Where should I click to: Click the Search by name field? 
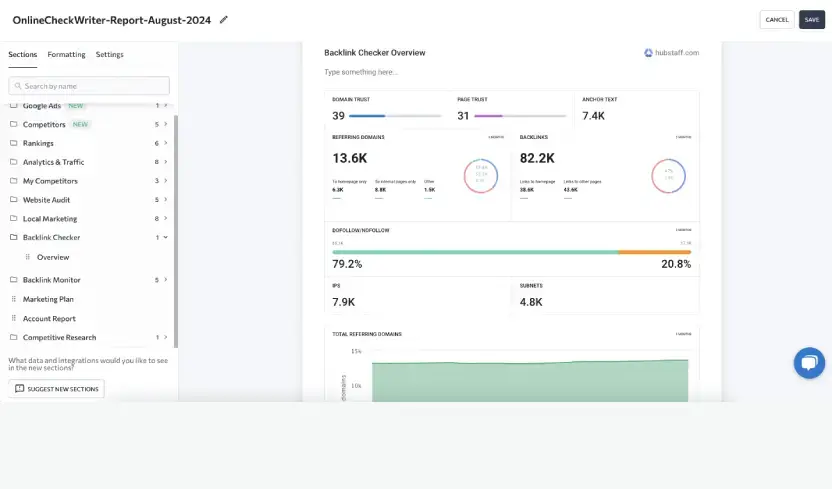[x=89, y=86]
